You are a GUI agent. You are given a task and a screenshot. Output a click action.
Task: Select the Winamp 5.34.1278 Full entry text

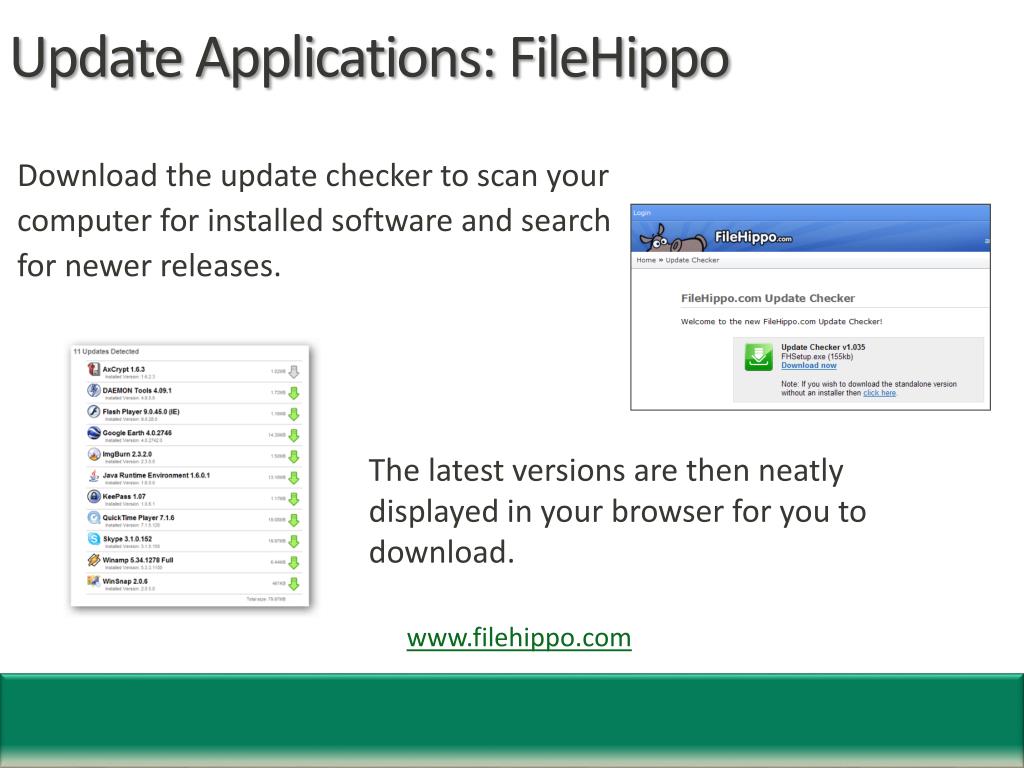(x=138, y=560)
